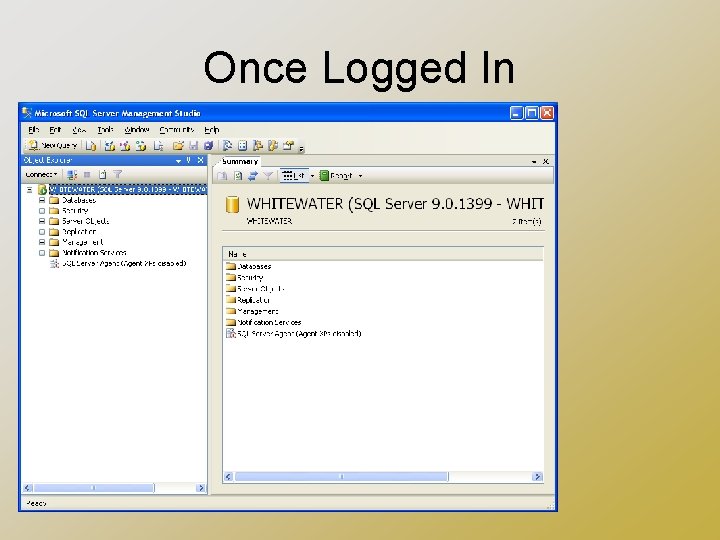
Task: Select Databases in the Object Explorer tree
Action: point(79,200)
